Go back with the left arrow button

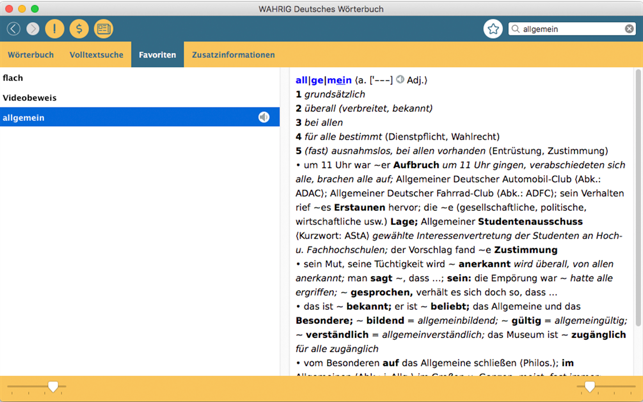[x=14, y=29]
